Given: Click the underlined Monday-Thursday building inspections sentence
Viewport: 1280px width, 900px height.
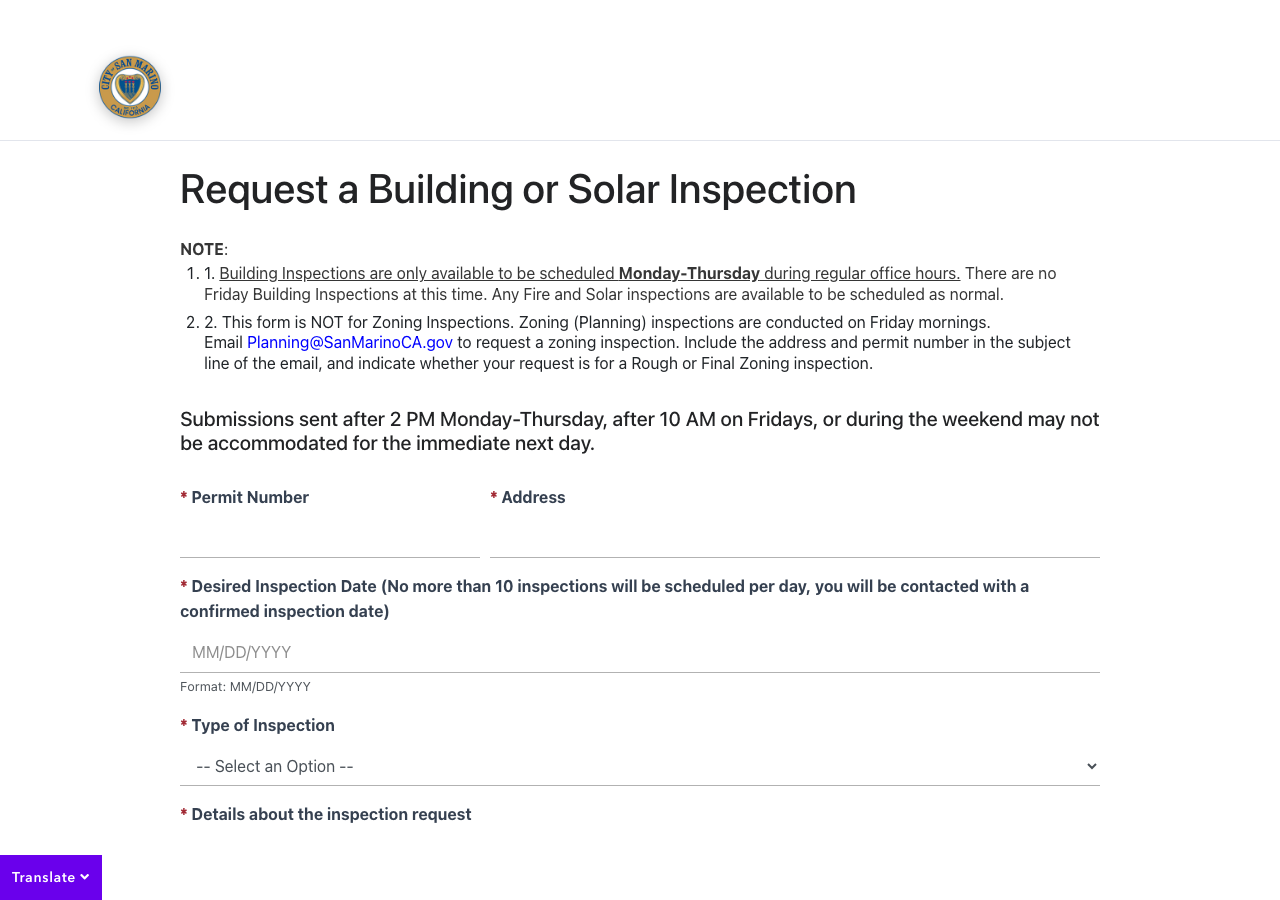Looking at the screenshot, I should (x=590, y=273).
